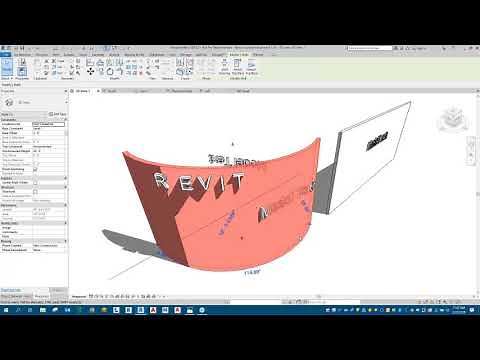This screenshot has height=360, width=480.
Task: Click the Unconnected Height value field
Action: pos(49,151)
